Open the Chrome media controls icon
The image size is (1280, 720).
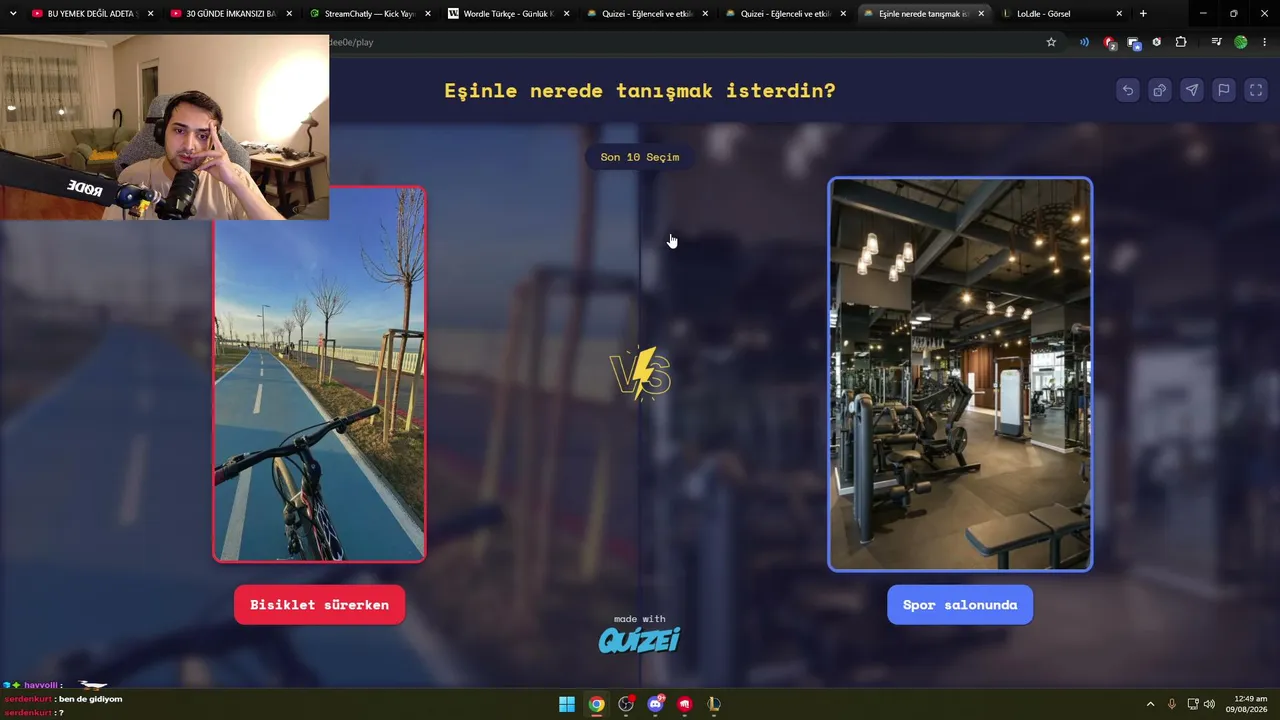click(1216, 42)
